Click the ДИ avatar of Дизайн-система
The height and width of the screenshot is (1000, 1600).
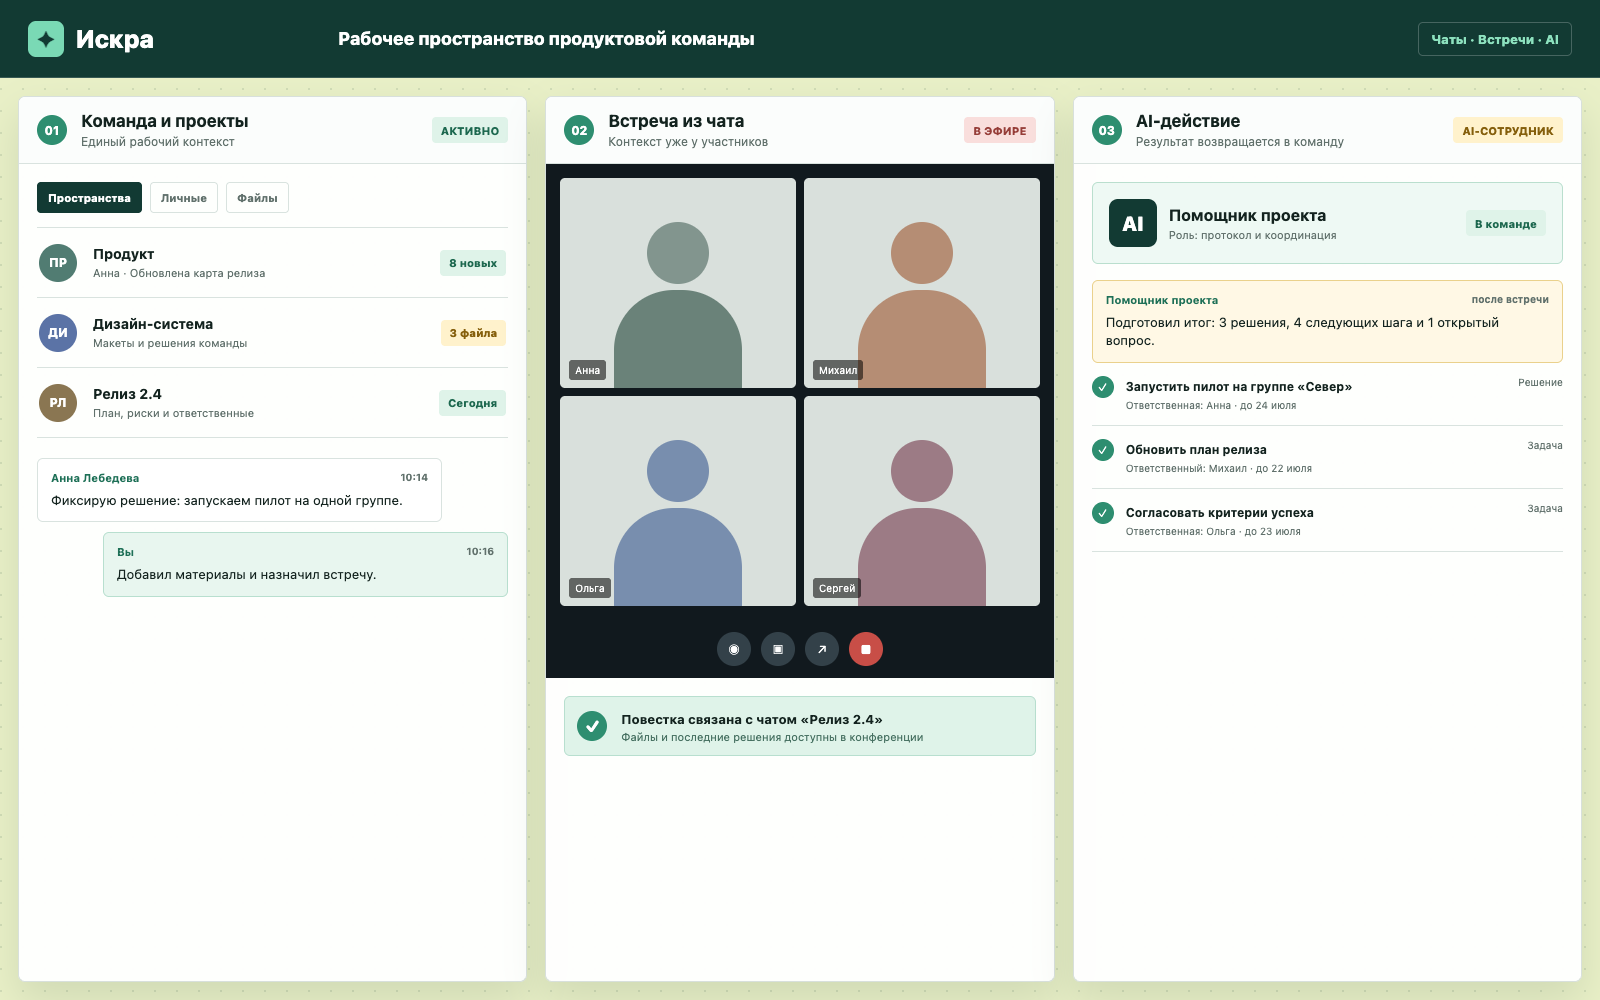pyautogui.click(x=58, y=333)
